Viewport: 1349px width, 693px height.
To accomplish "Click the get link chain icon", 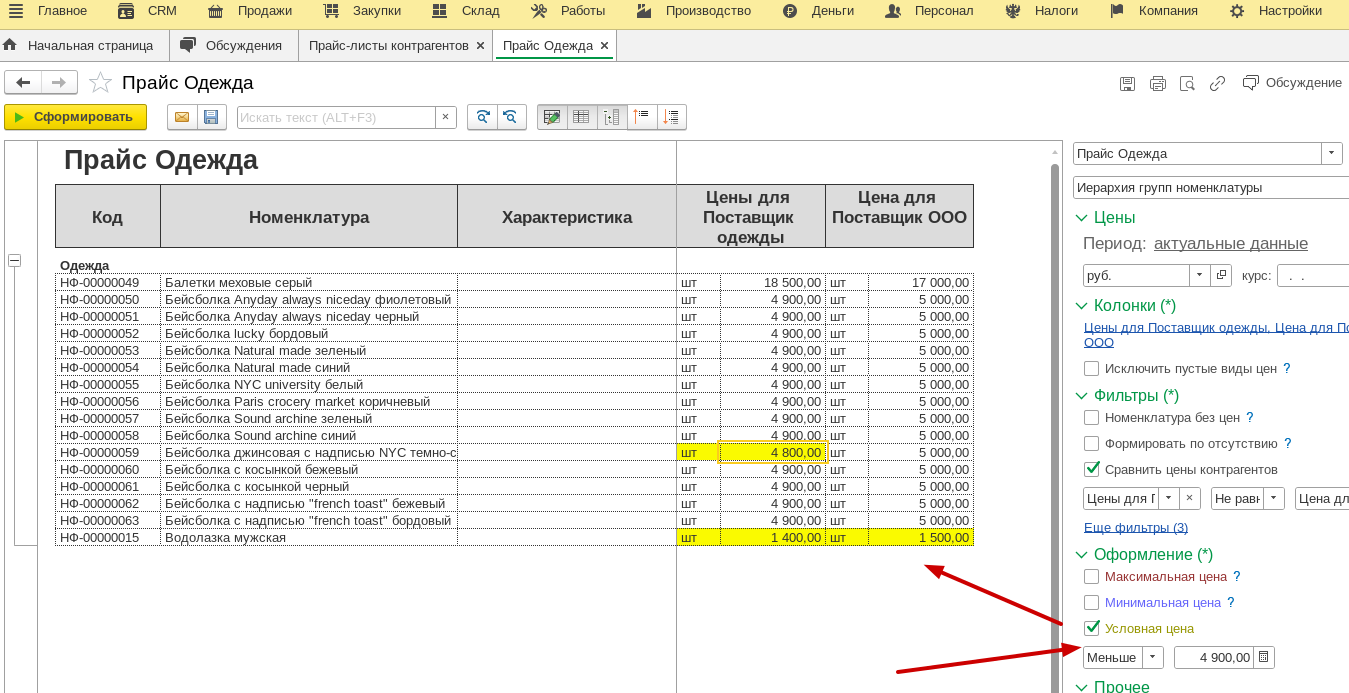I will 1217,83.
